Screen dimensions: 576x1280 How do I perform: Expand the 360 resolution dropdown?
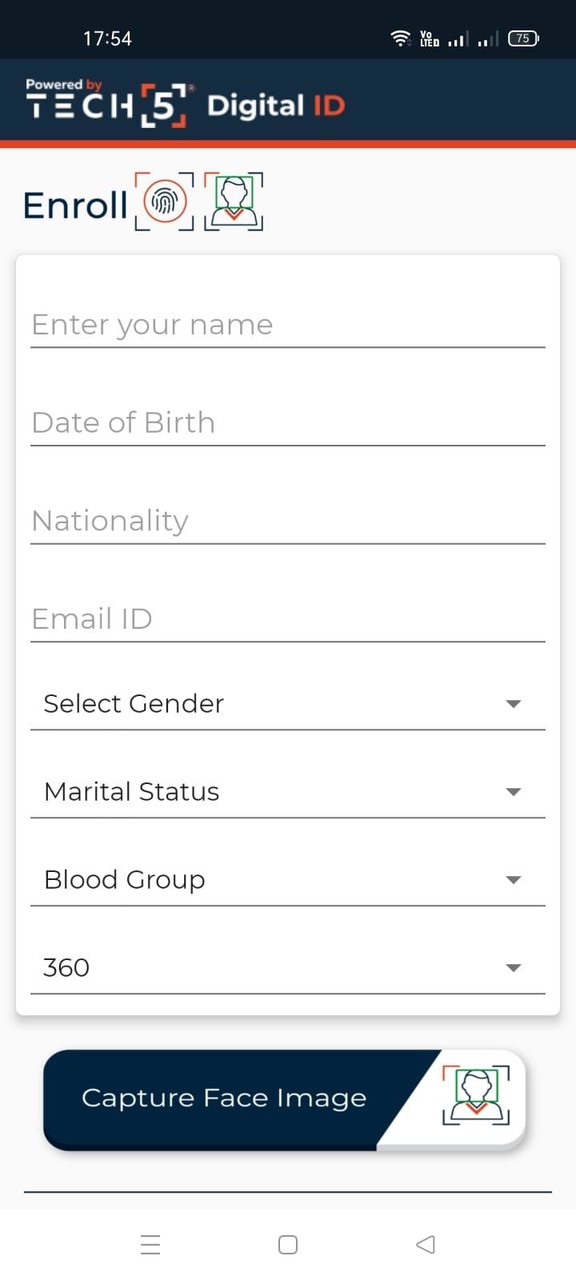click(287, 967)
